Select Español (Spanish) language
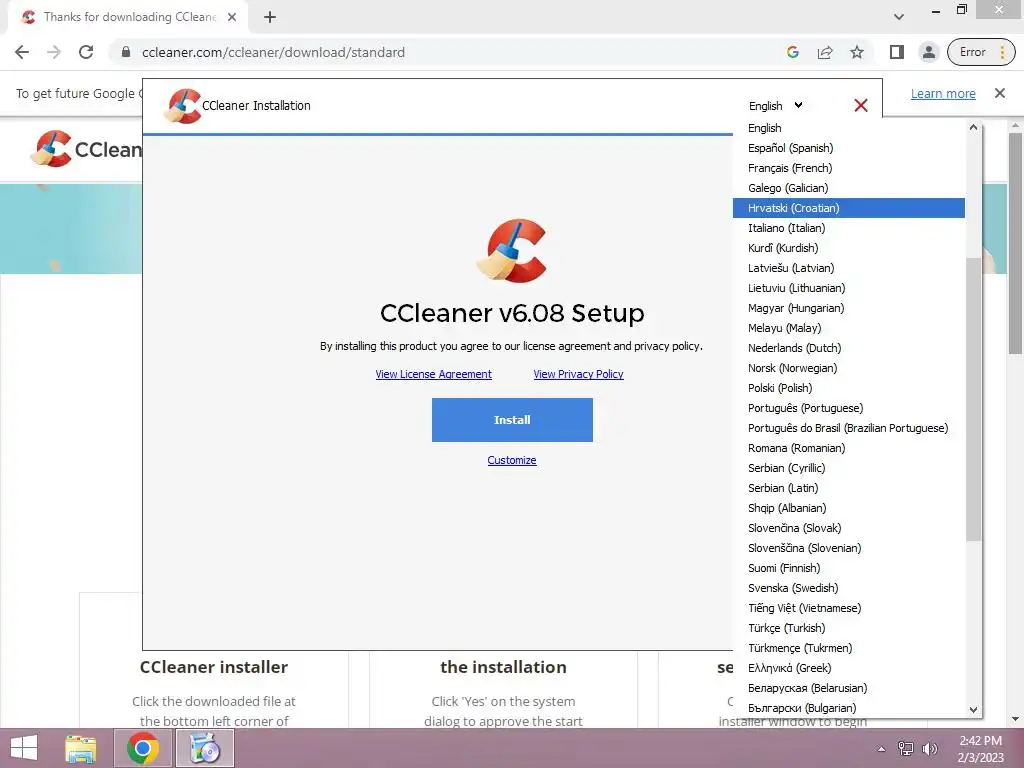The height and width of the screenshot is (768, 1024). 848,148
